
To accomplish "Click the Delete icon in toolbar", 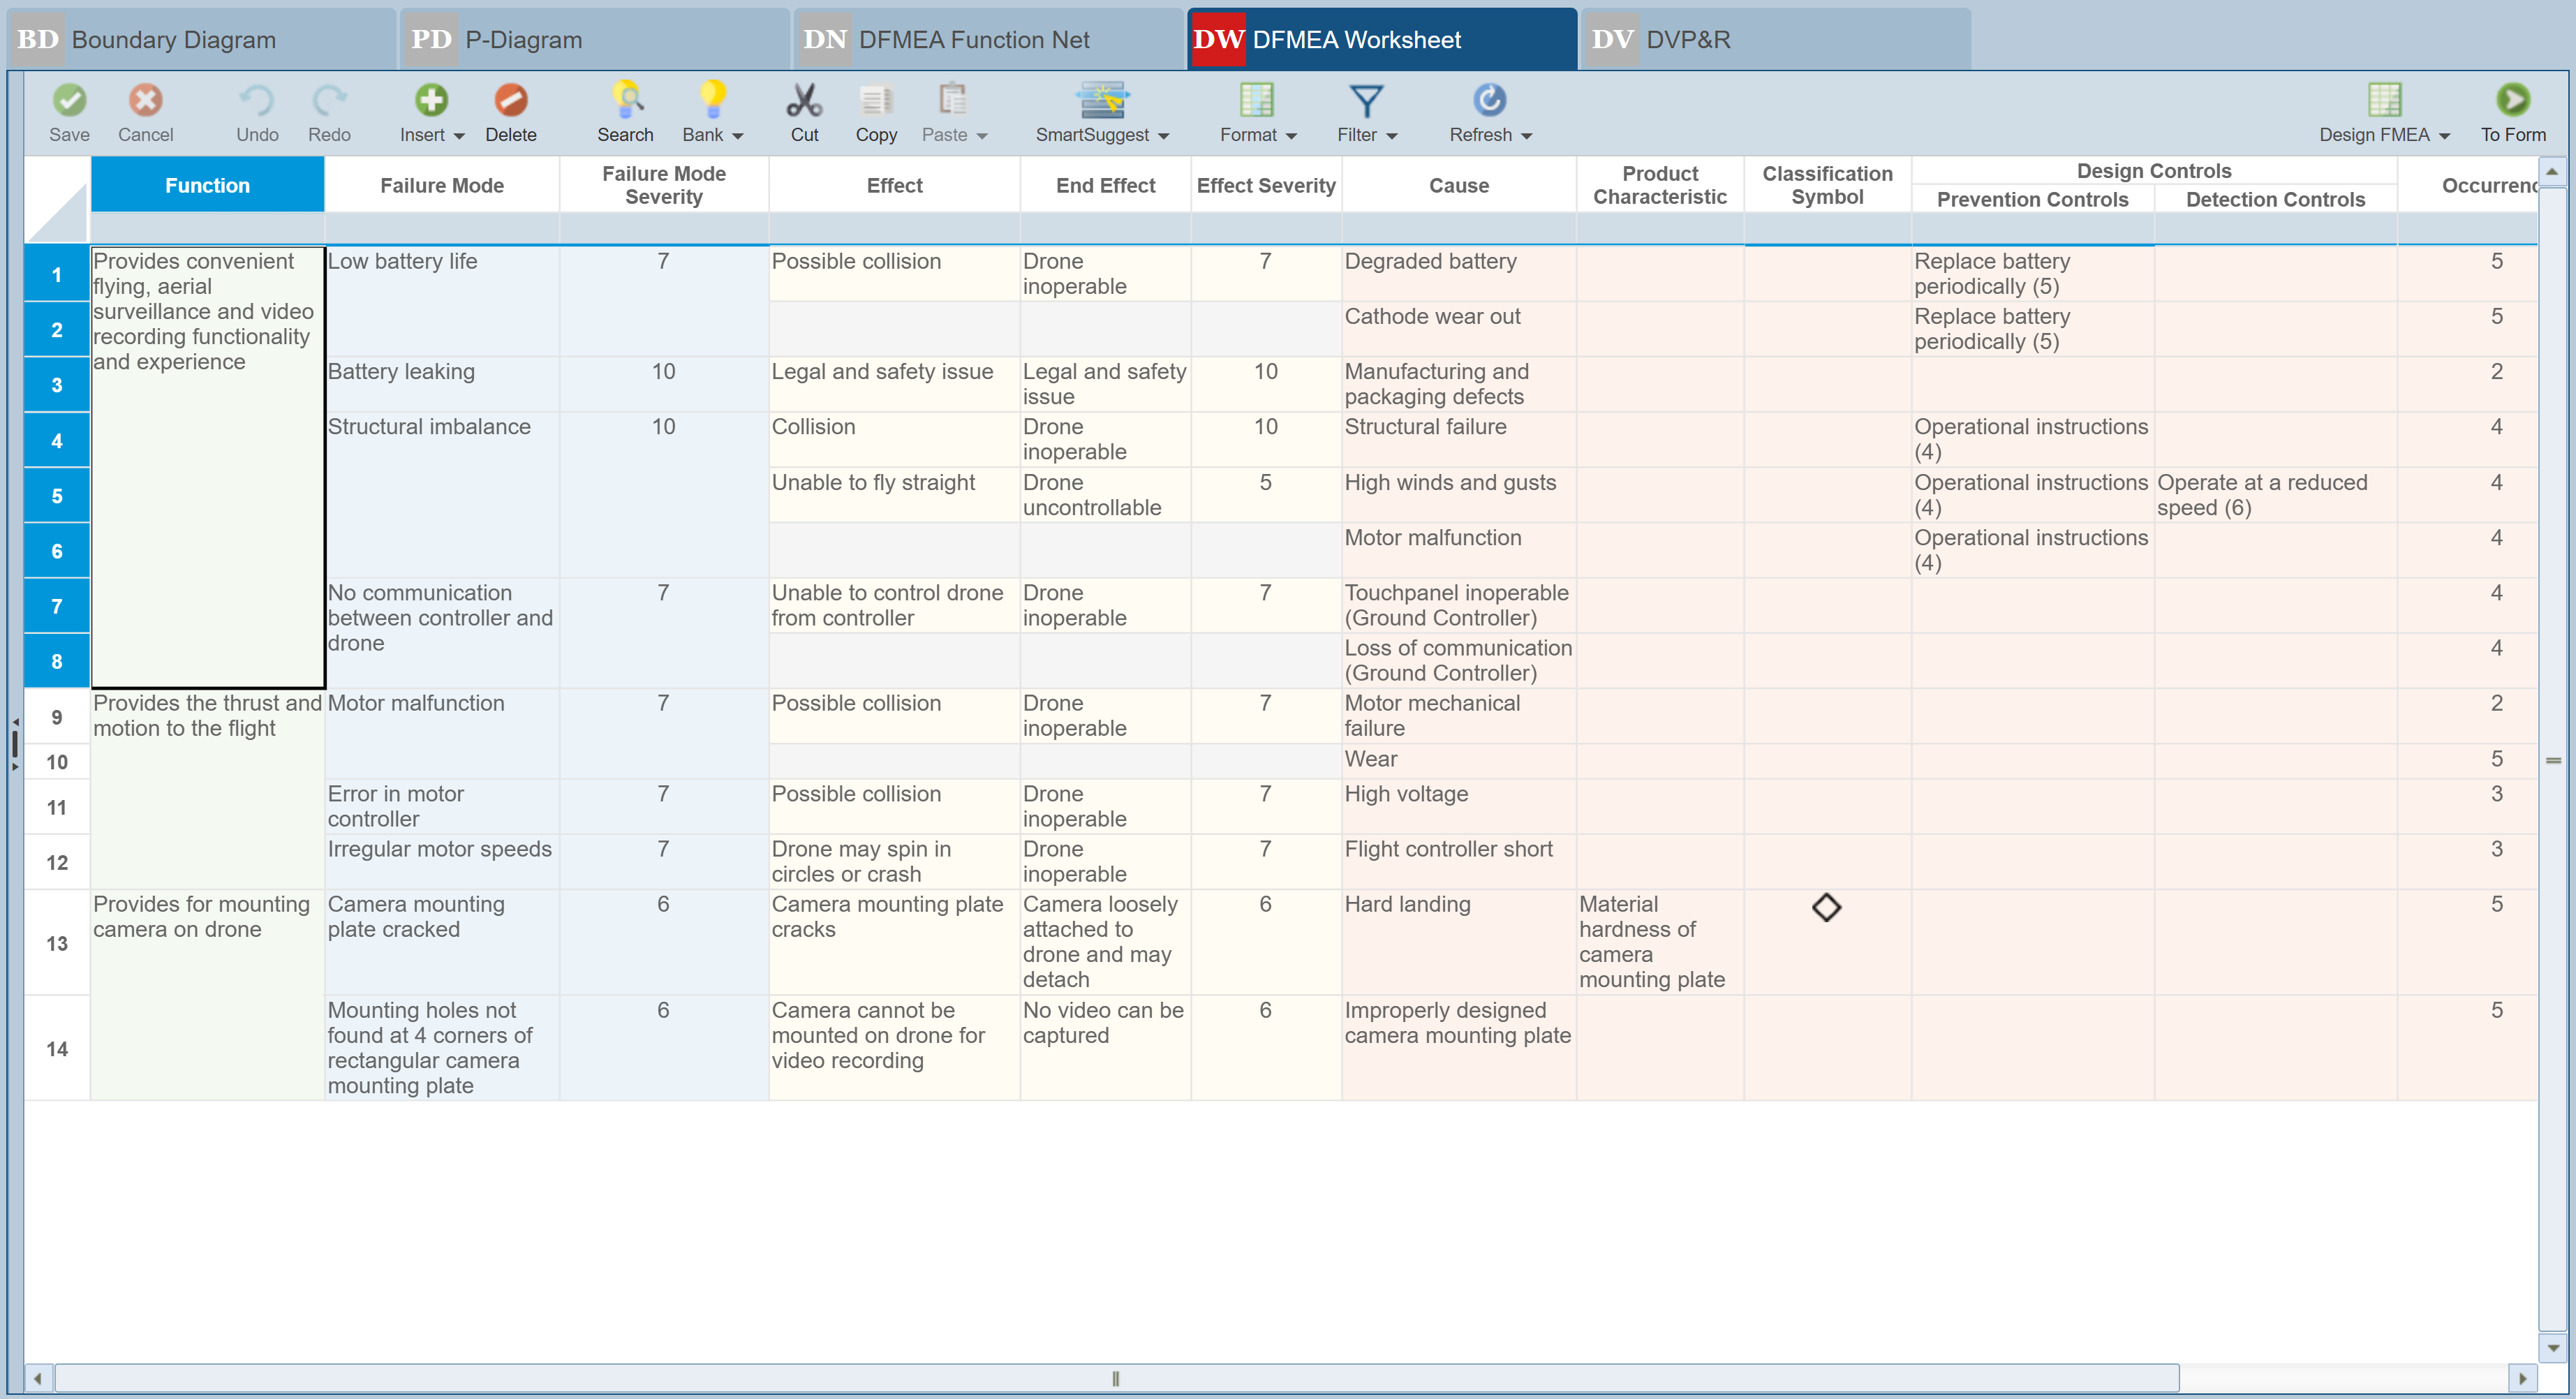I will [511, 100].
